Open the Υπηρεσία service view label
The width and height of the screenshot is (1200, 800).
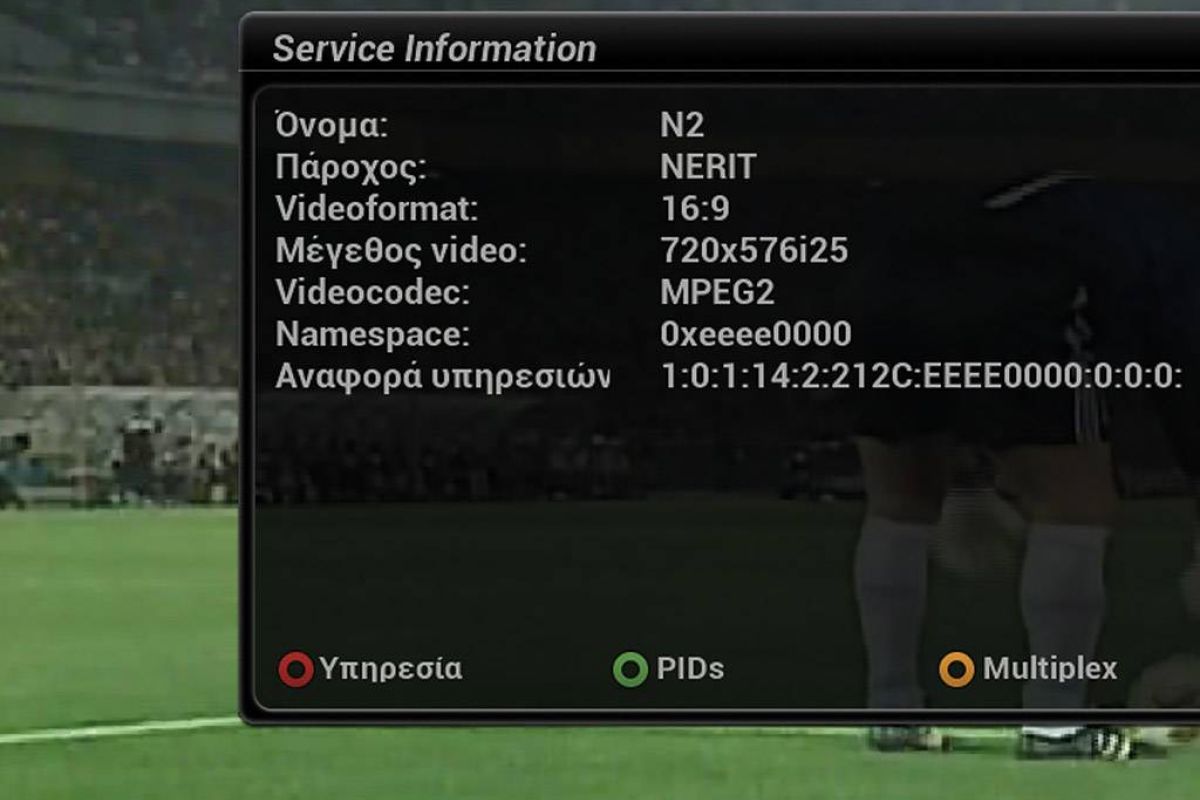(391, 670)
